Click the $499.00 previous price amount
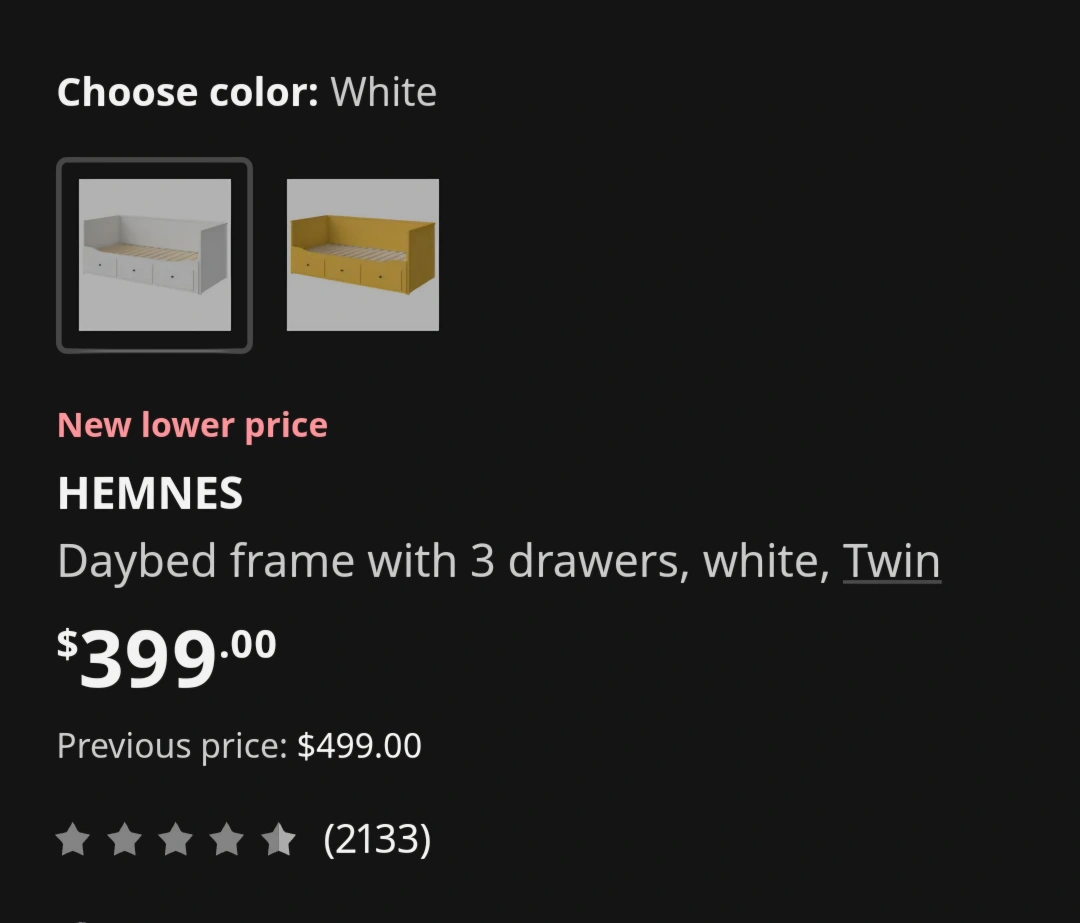Screen dimensions: 1080x923 click(x=359, y=746)
